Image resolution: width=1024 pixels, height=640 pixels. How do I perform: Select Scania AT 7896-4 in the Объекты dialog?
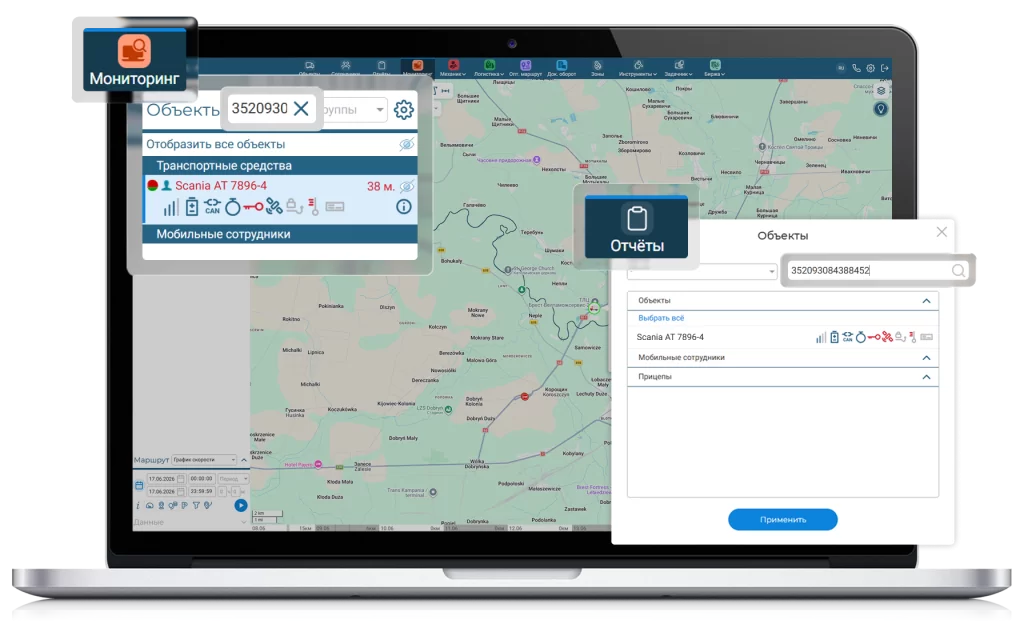(670, 337)
